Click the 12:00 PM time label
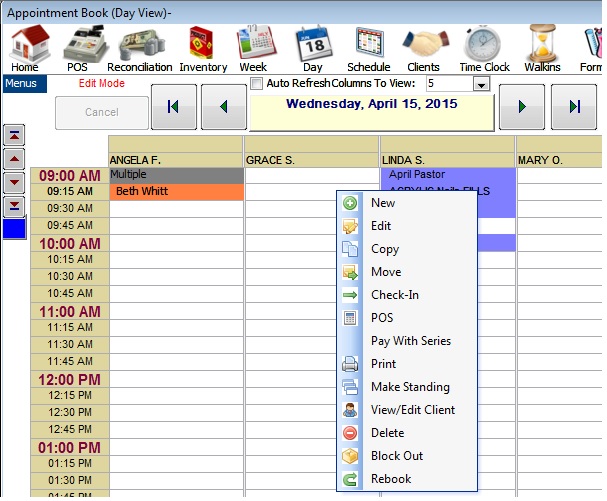The image size is (607, 501). coord(70,379)
